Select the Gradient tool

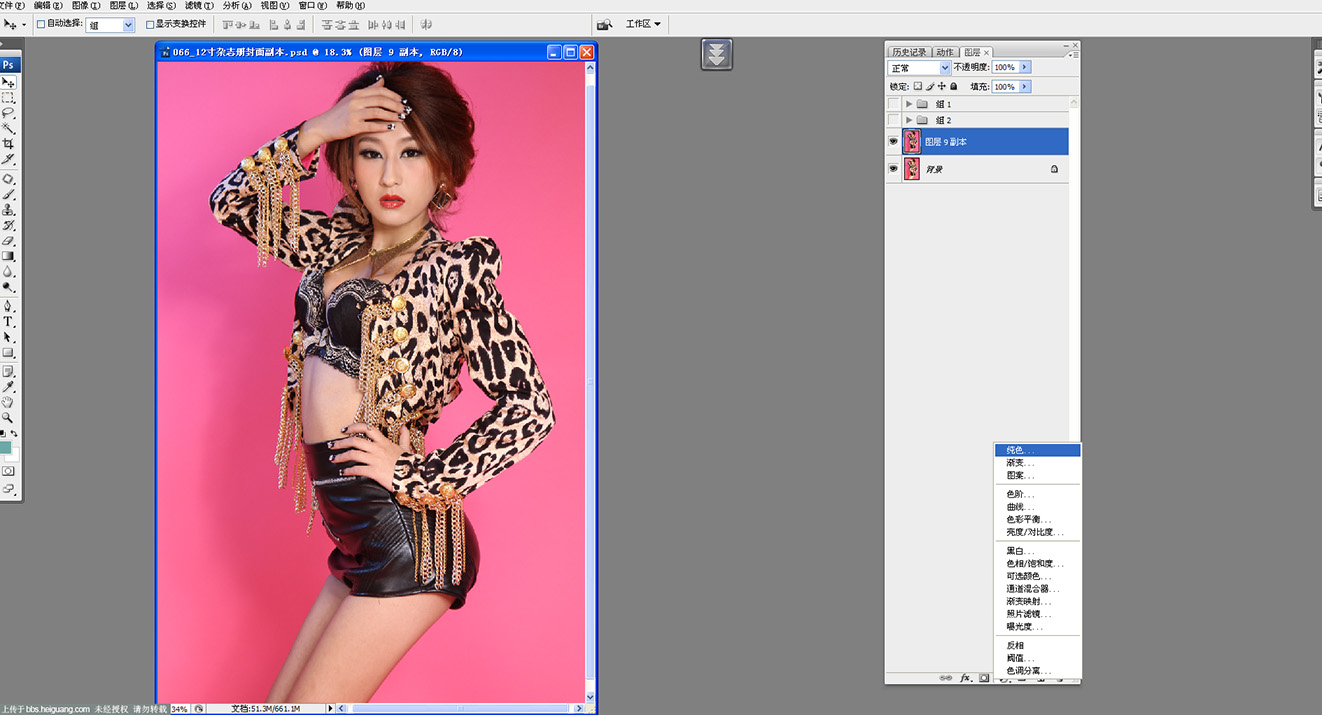coord(8,256)
